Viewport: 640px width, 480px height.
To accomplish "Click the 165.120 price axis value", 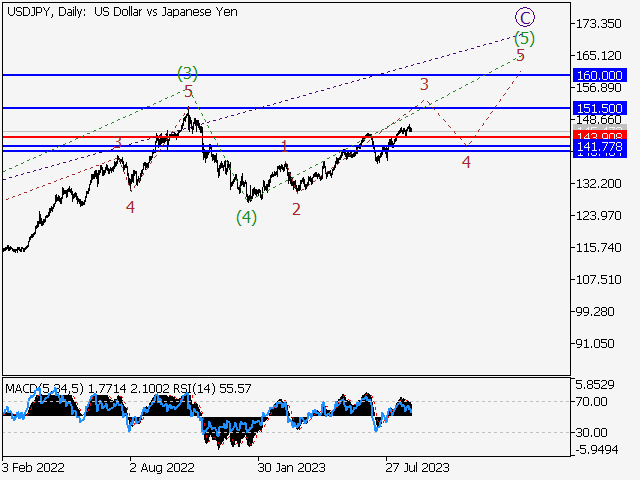I will click(598, 56).
